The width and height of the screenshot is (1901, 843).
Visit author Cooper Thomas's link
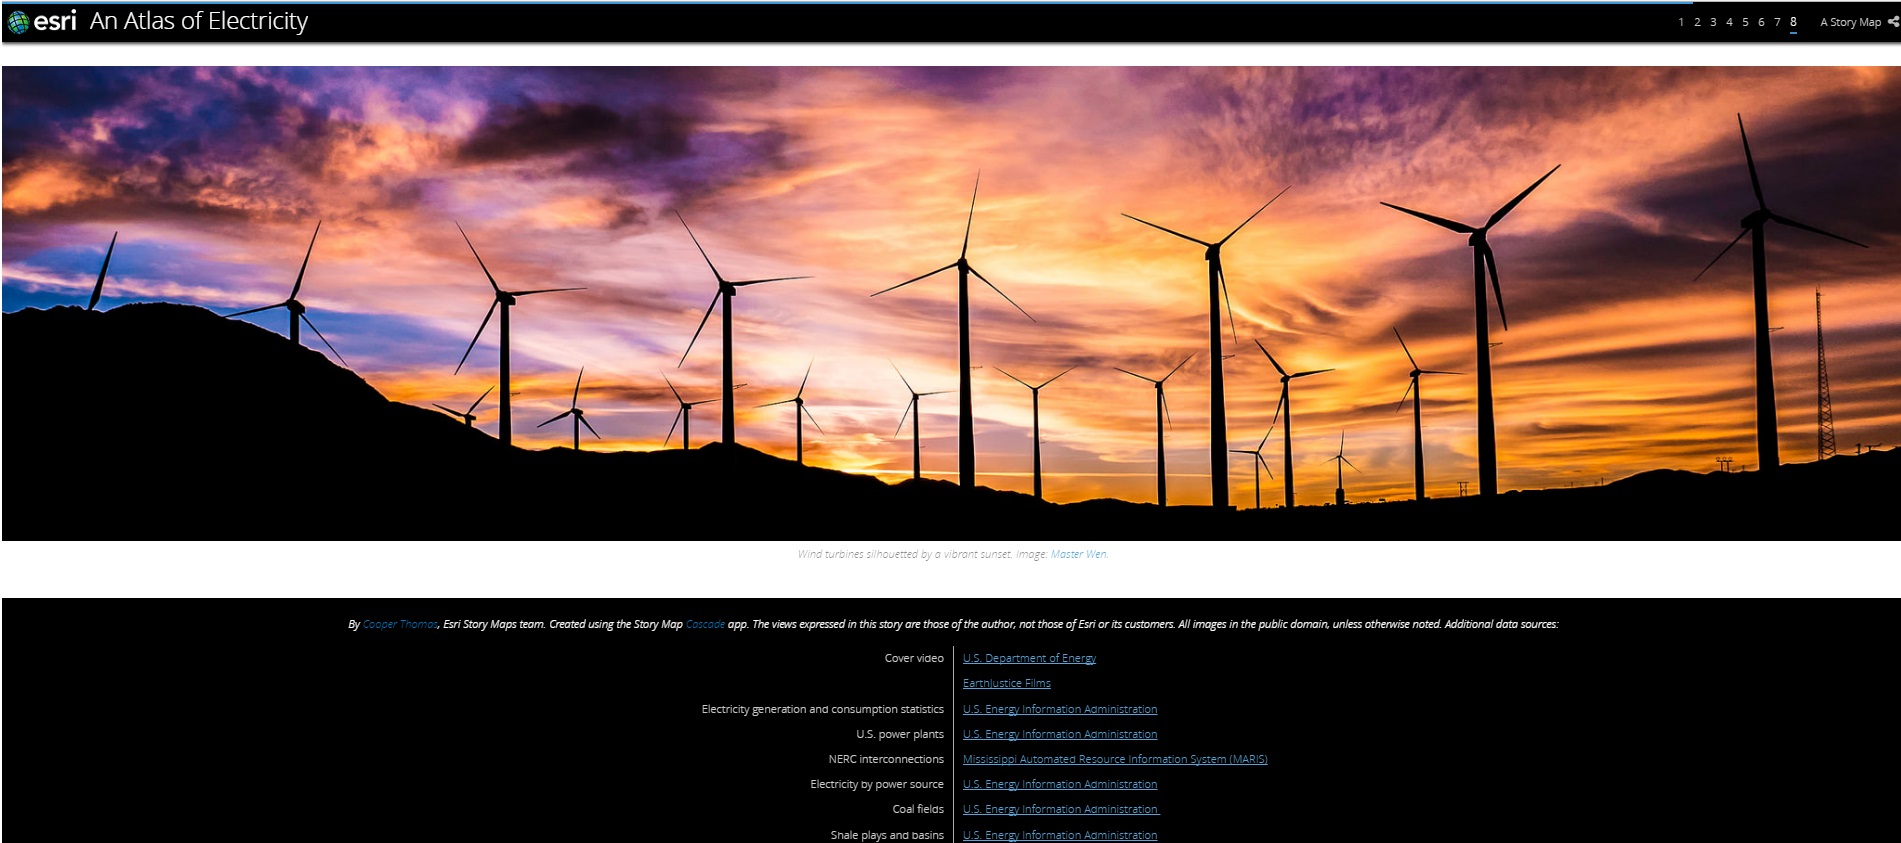click(400, 624)
